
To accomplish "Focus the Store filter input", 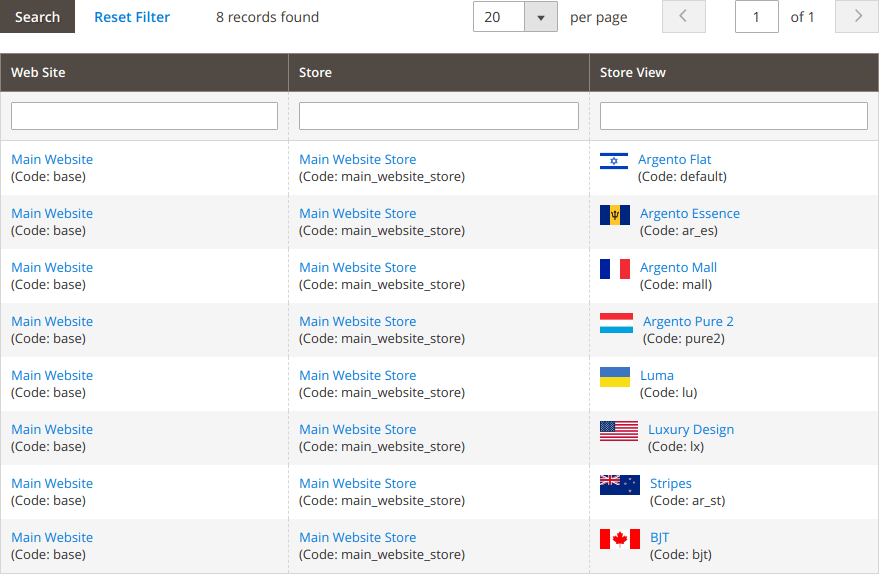I will click(438, 116).
